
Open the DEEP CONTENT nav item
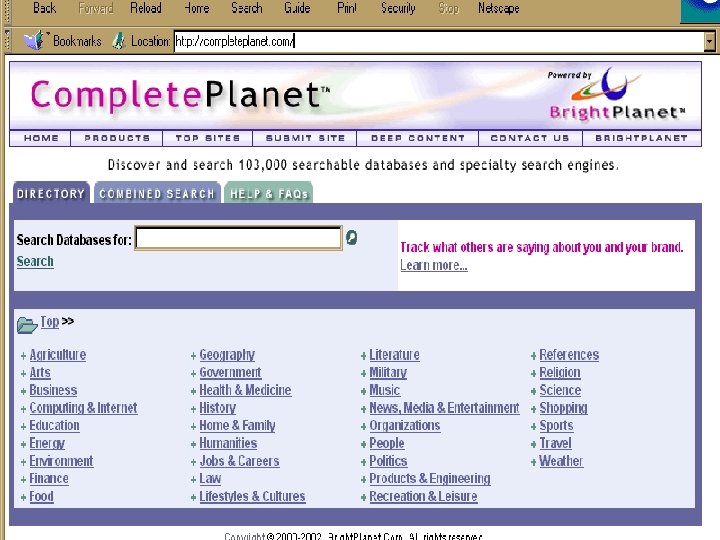tap(418, 138)
